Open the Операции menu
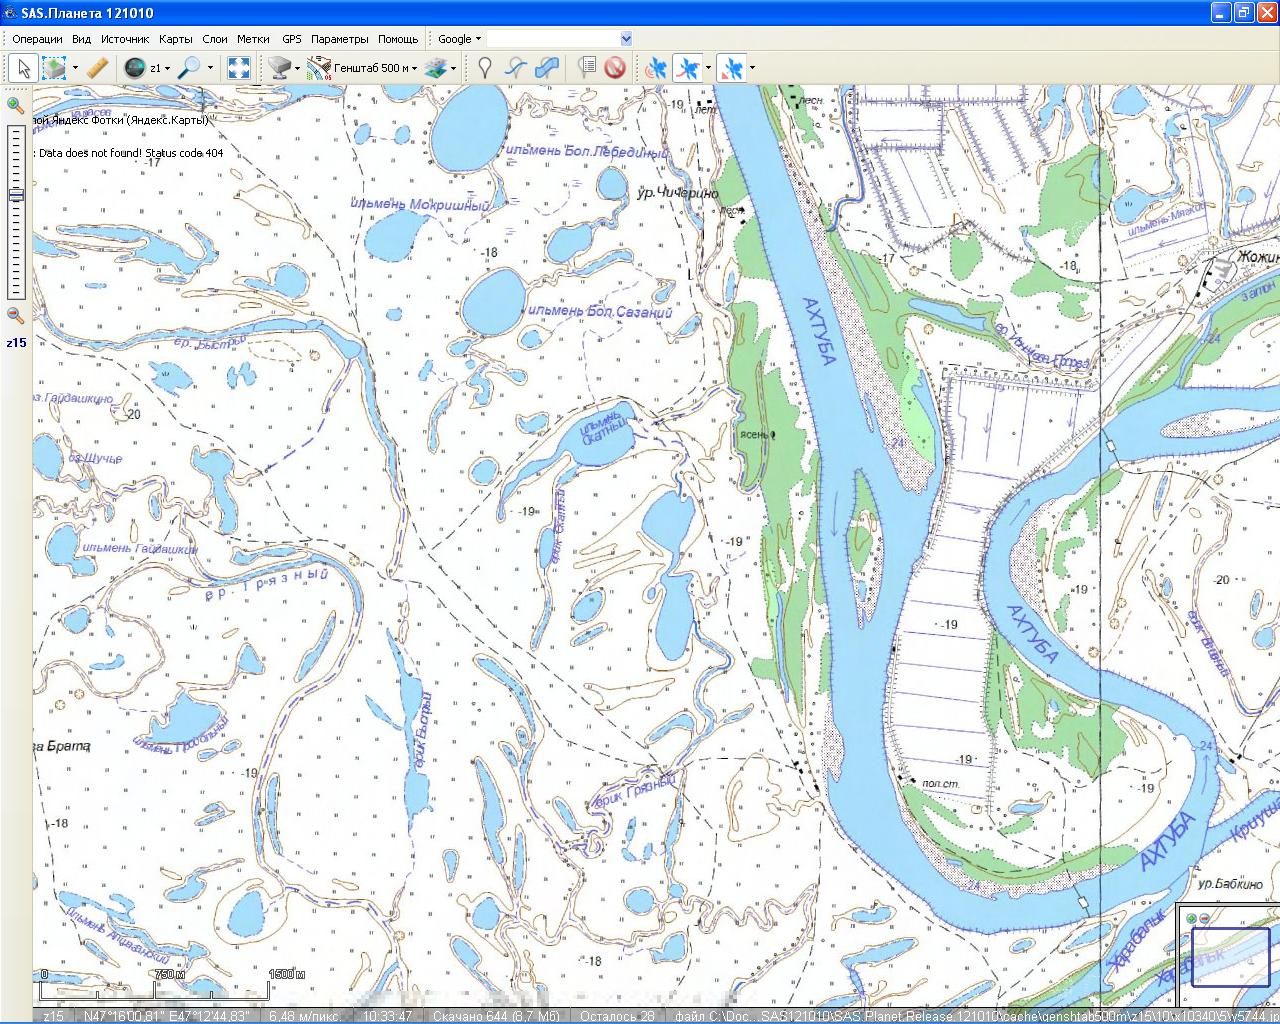Image resolution: width=1280 pixels, height=1024 pixels. click(37, 39)
